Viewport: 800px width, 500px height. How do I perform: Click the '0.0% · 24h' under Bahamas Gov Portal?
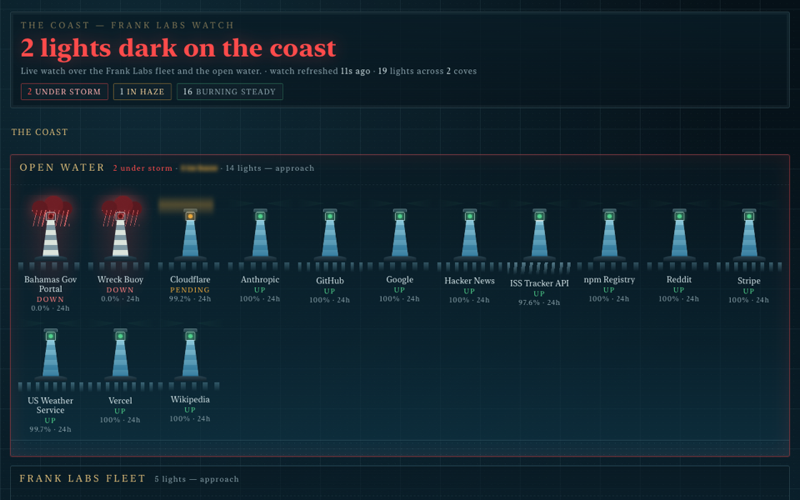pyautogui.click(x=51, y=309)
